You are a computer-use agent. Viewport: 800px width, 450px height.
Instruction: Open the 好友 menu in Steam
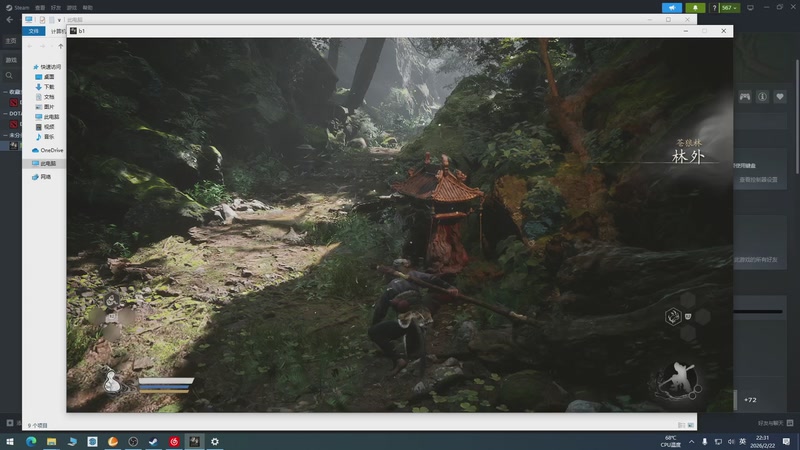[x=56, y=8]
